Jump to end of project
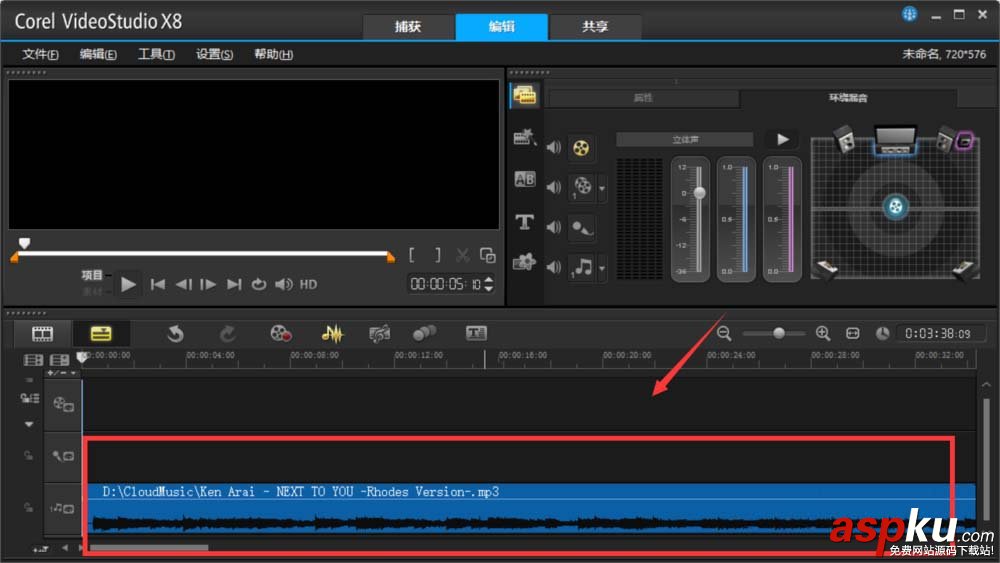The image size is (1000, 563). [234, 284]
